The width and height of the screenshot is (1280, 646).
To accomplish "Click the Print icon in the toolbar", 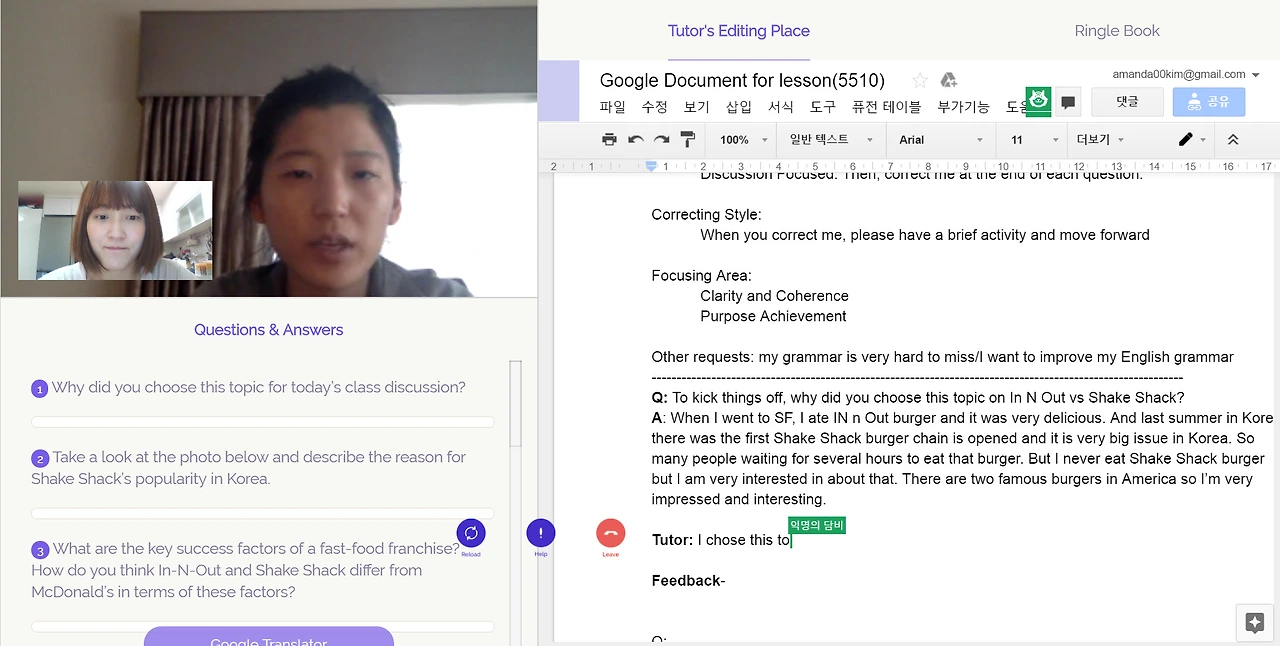I will coord(609,140).
